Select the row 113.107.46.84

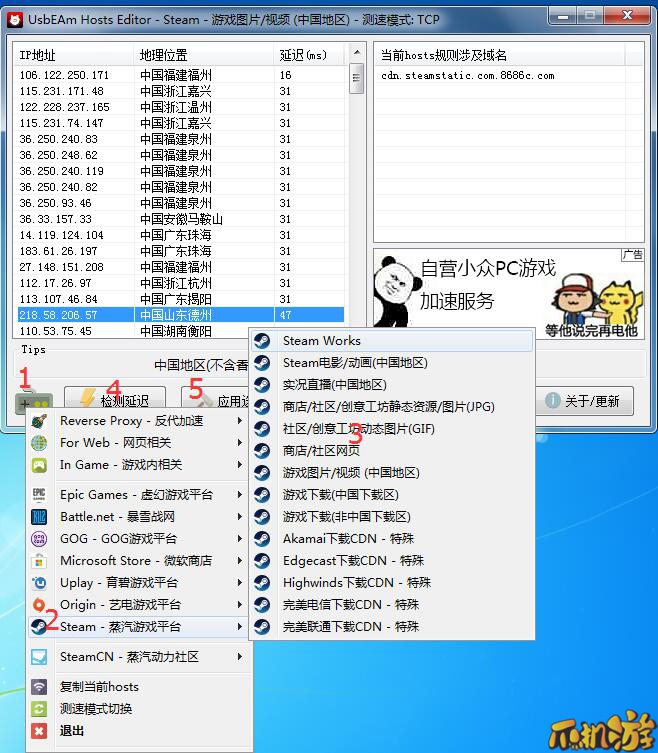coord(181,299)
